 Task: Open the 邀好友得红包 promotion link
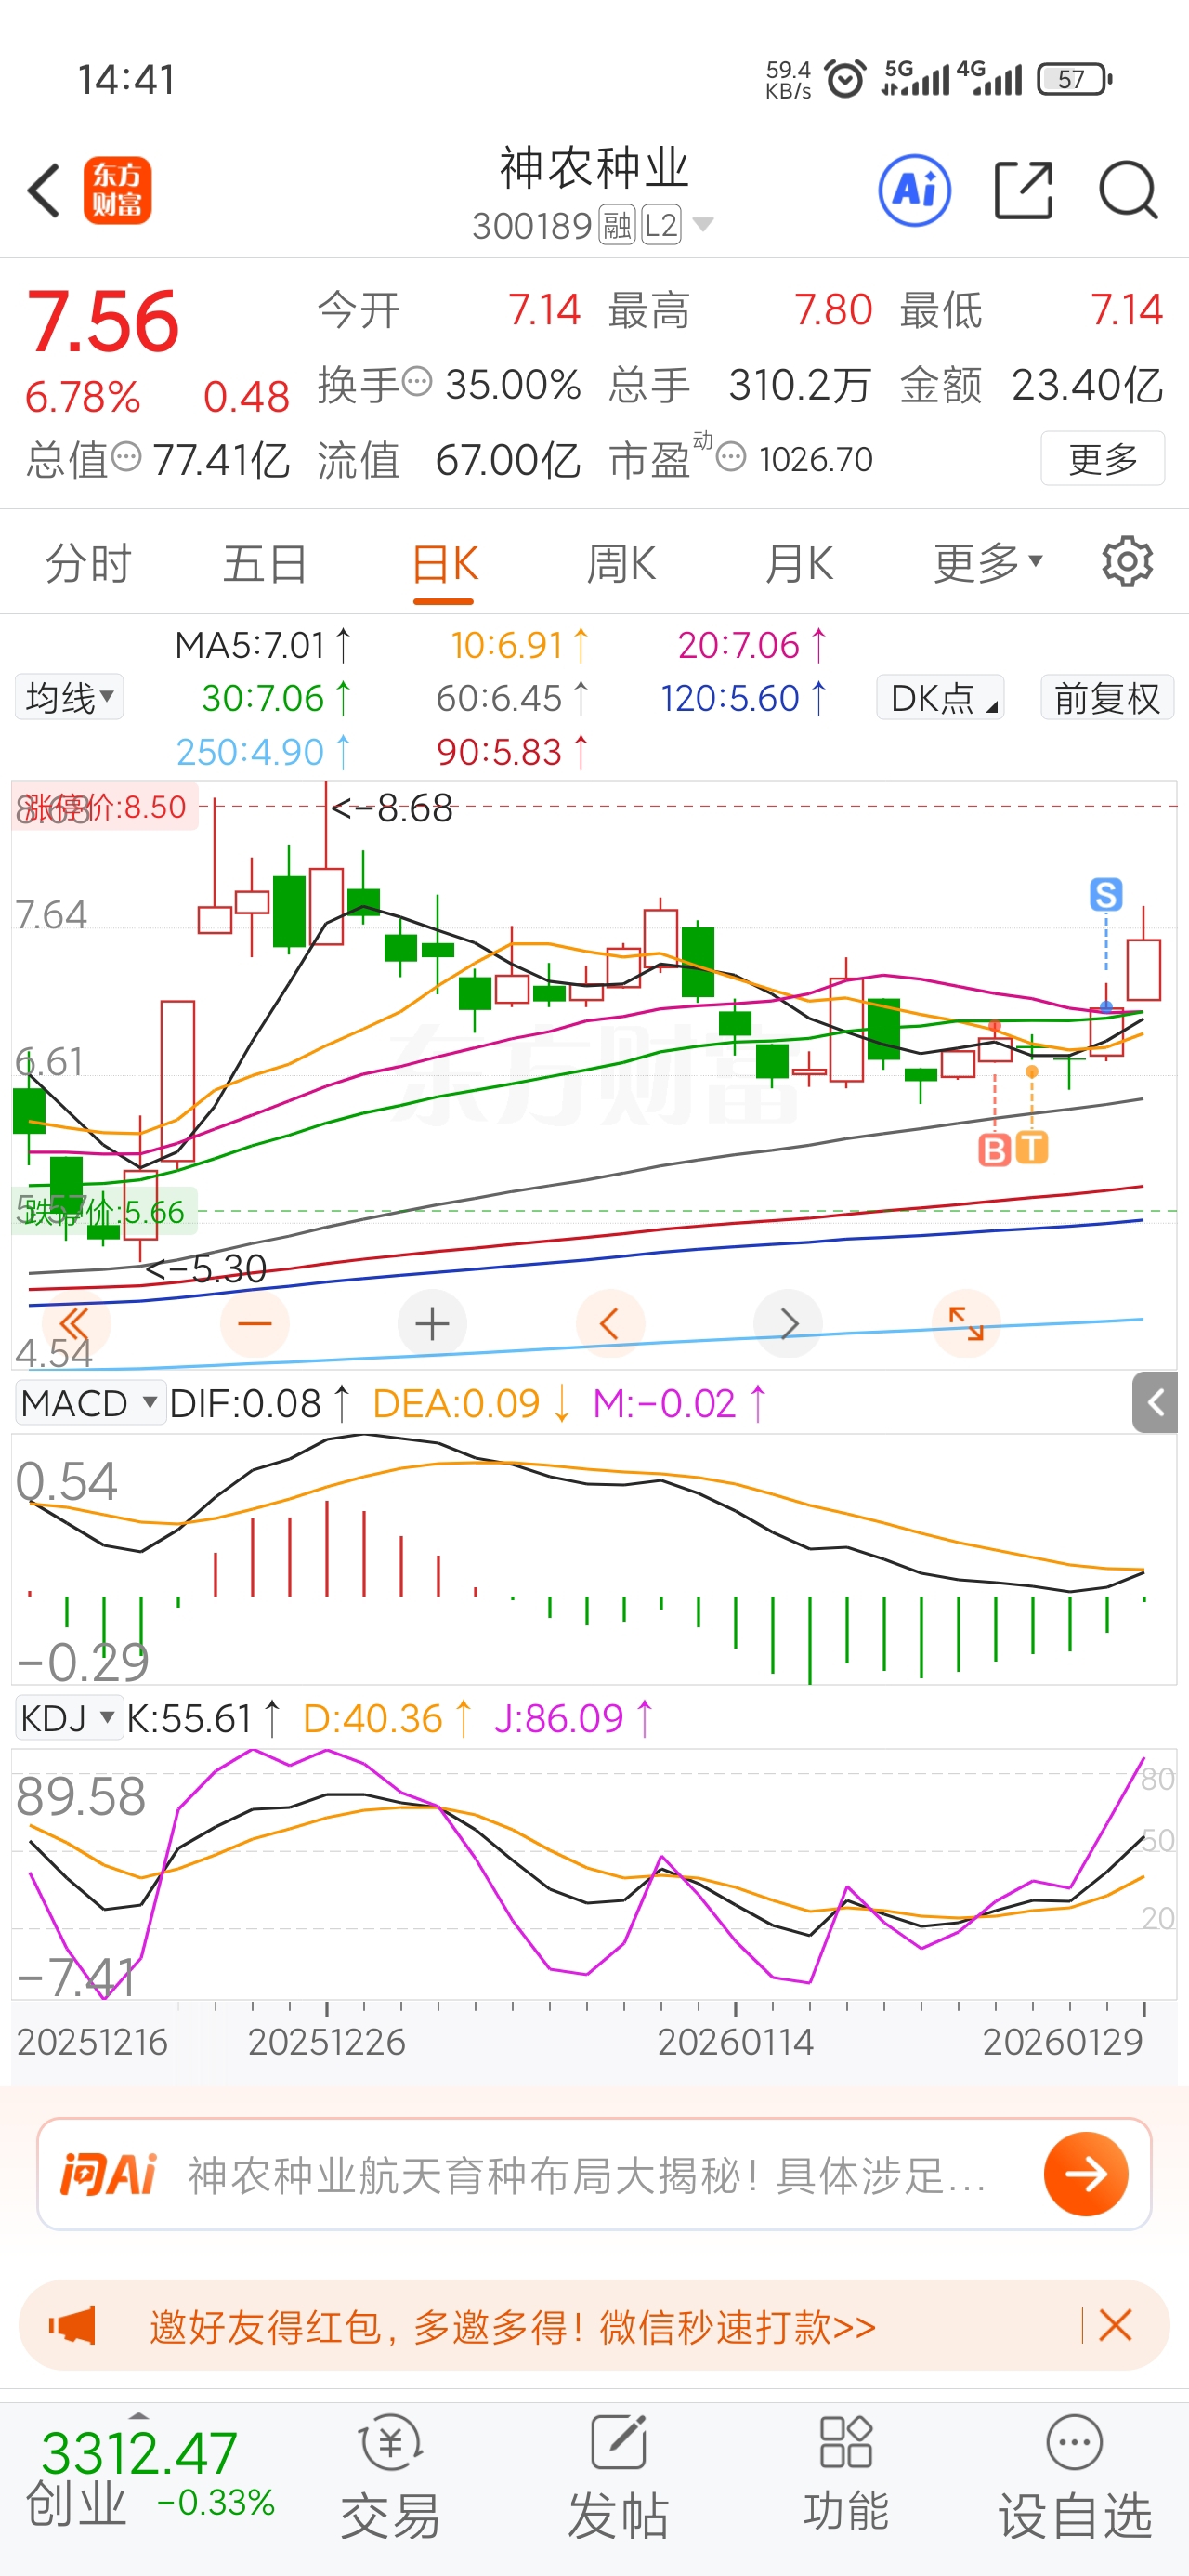point(512,2327)
